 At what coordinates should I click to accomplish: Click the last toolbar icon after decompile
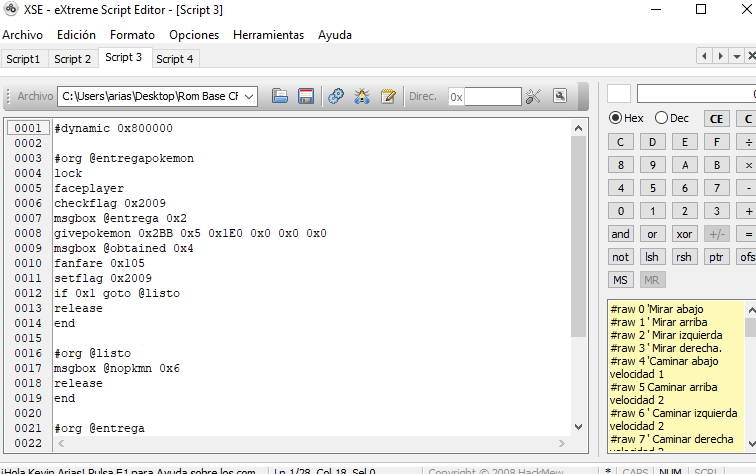point(560,96)
